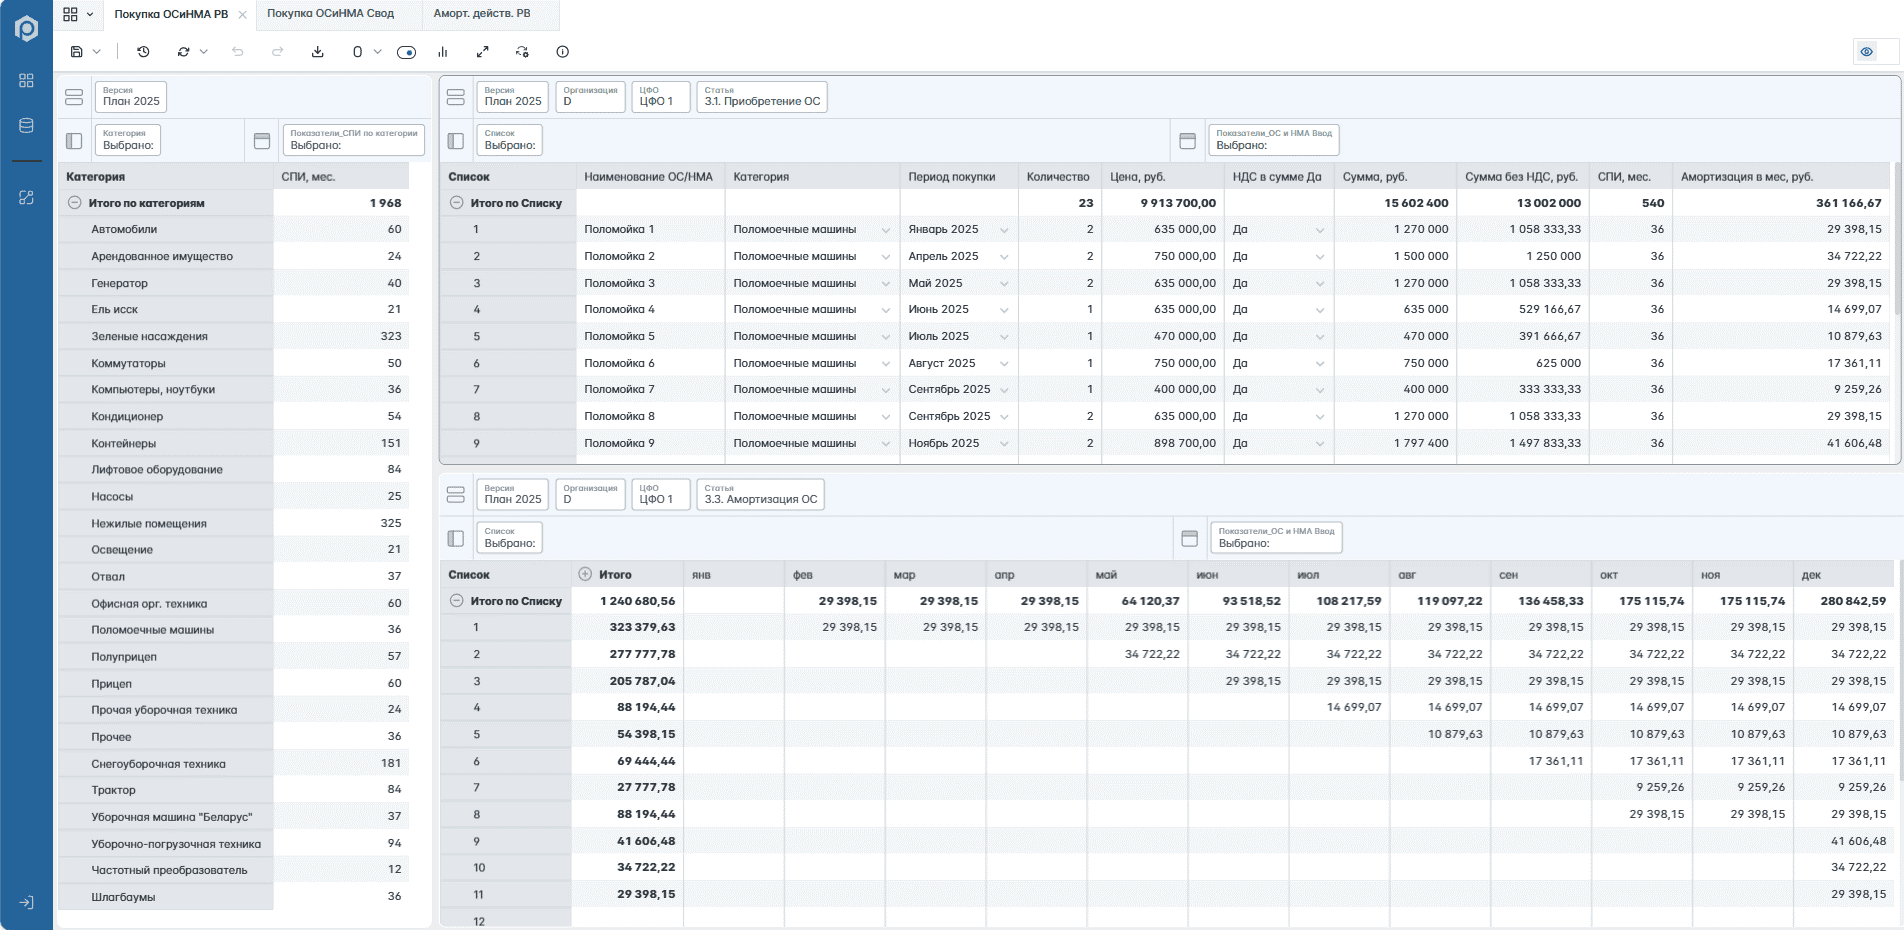Viewport: 1904px width, 930px height.
Task: Click rows icon beside Амортизация ОС Список selector
Action: tap(456, 539)
